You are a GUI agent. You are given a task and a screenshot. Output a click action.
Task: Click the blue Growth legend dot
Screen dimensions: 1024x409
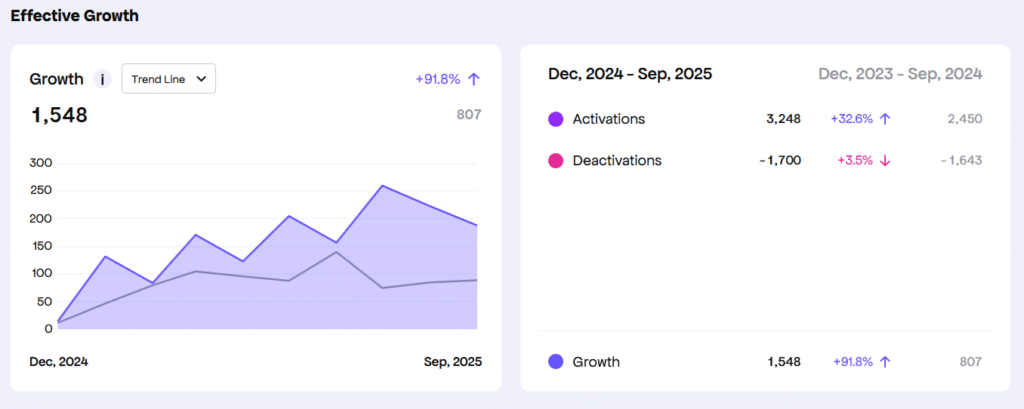pos(556,362)
